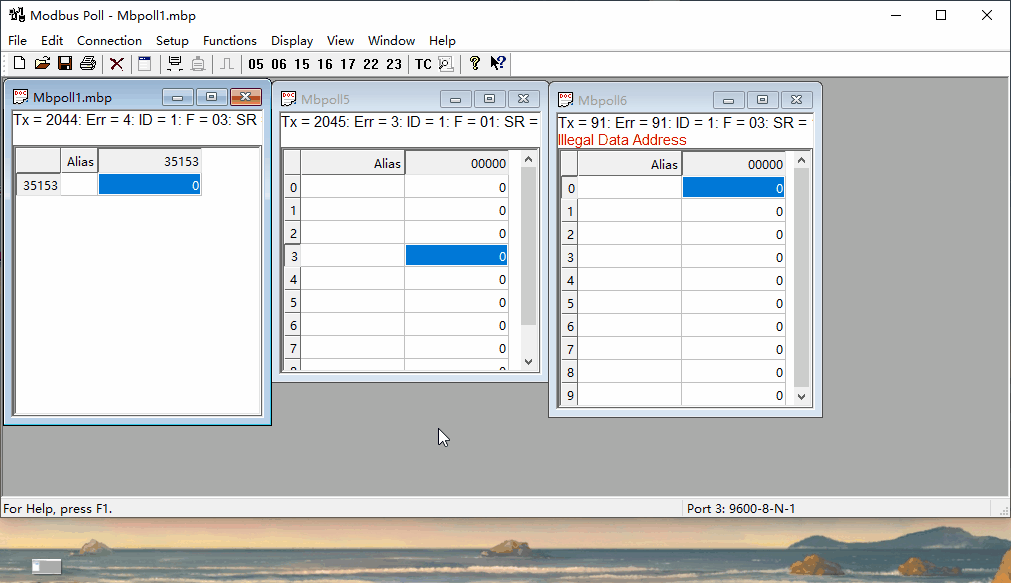Open the read/write definition window icon
Screen dimensions: 1011x583
click(145, 63)
